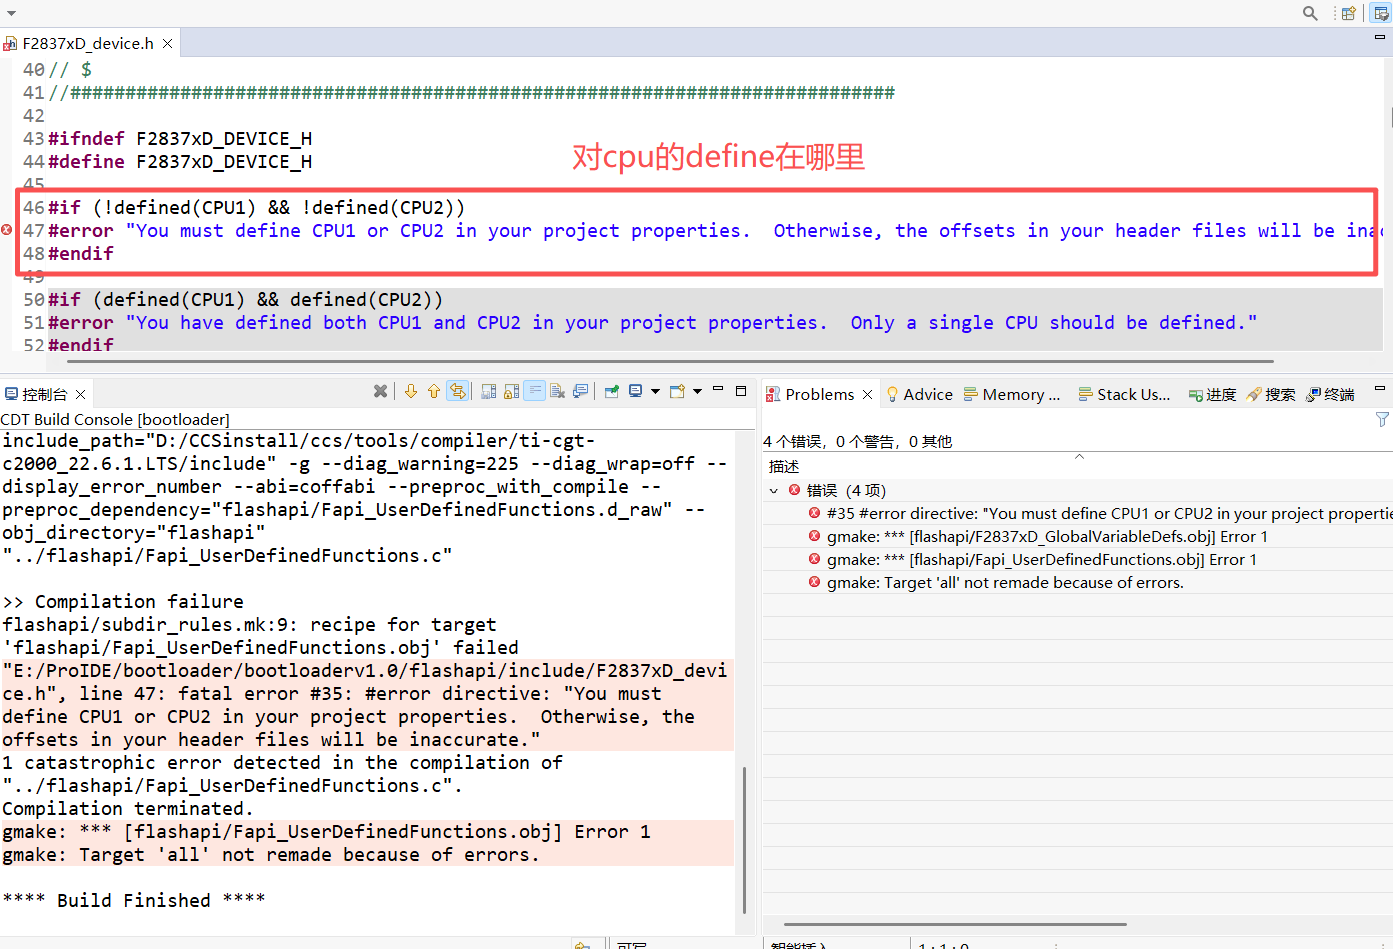Click the '4 个错误, 0 个警告' summary text
The image size is (1393, 949).
tap(857, 442)
